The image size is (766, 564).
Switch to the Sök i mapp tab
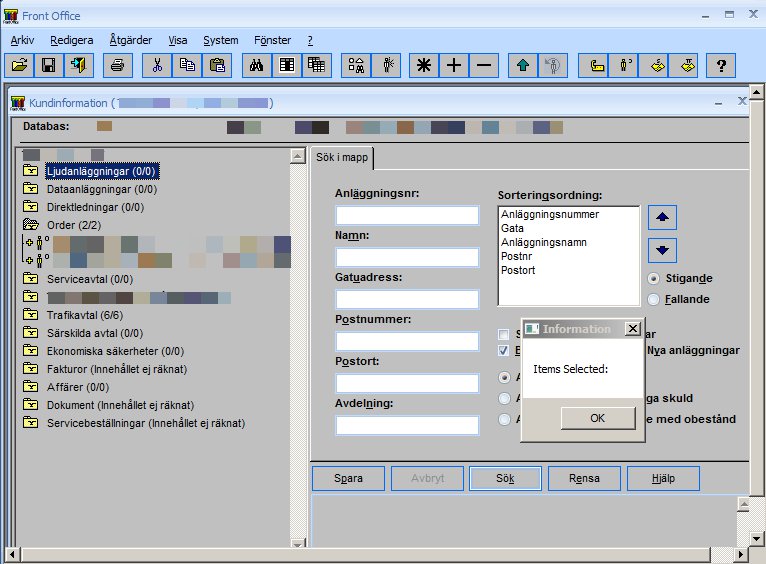[341, 158]
